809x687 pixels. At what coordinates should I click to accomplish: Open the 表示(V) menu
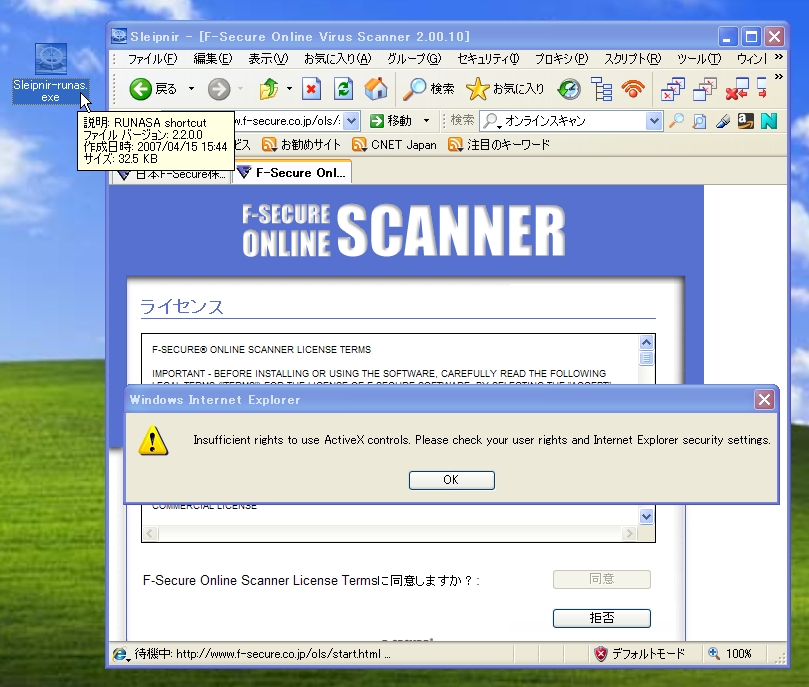point(268,59)
